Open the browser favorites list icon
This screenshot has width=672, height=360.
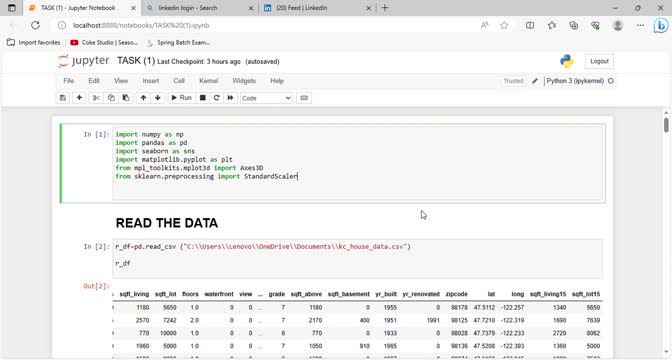pos(552,25)
